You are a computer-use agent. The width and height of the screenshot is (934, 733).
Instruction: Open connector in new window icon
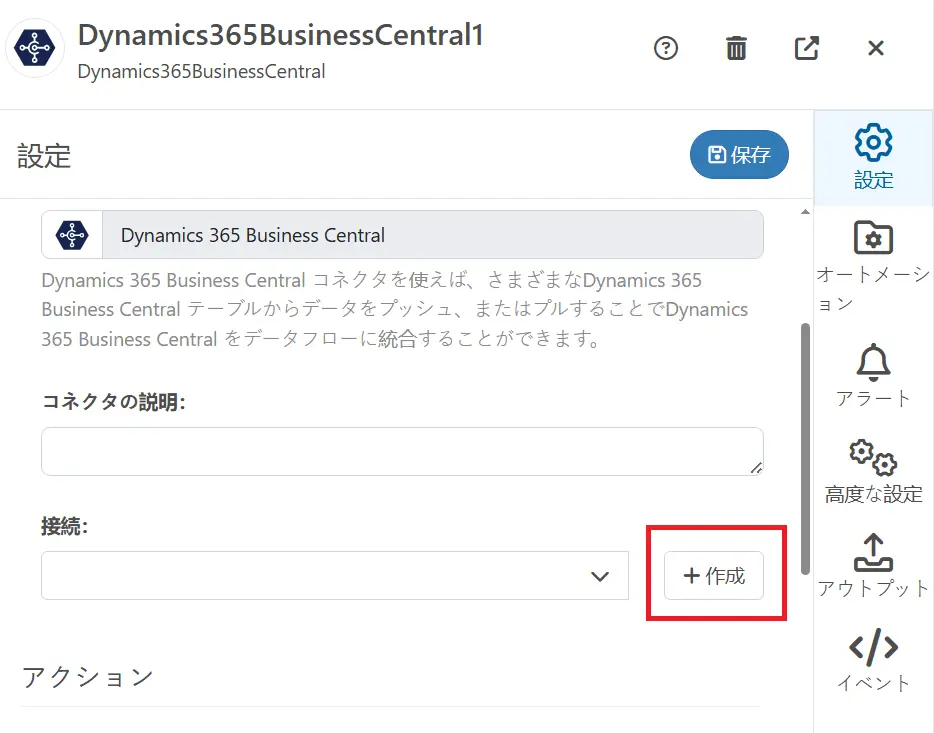(x=807, y=48)
